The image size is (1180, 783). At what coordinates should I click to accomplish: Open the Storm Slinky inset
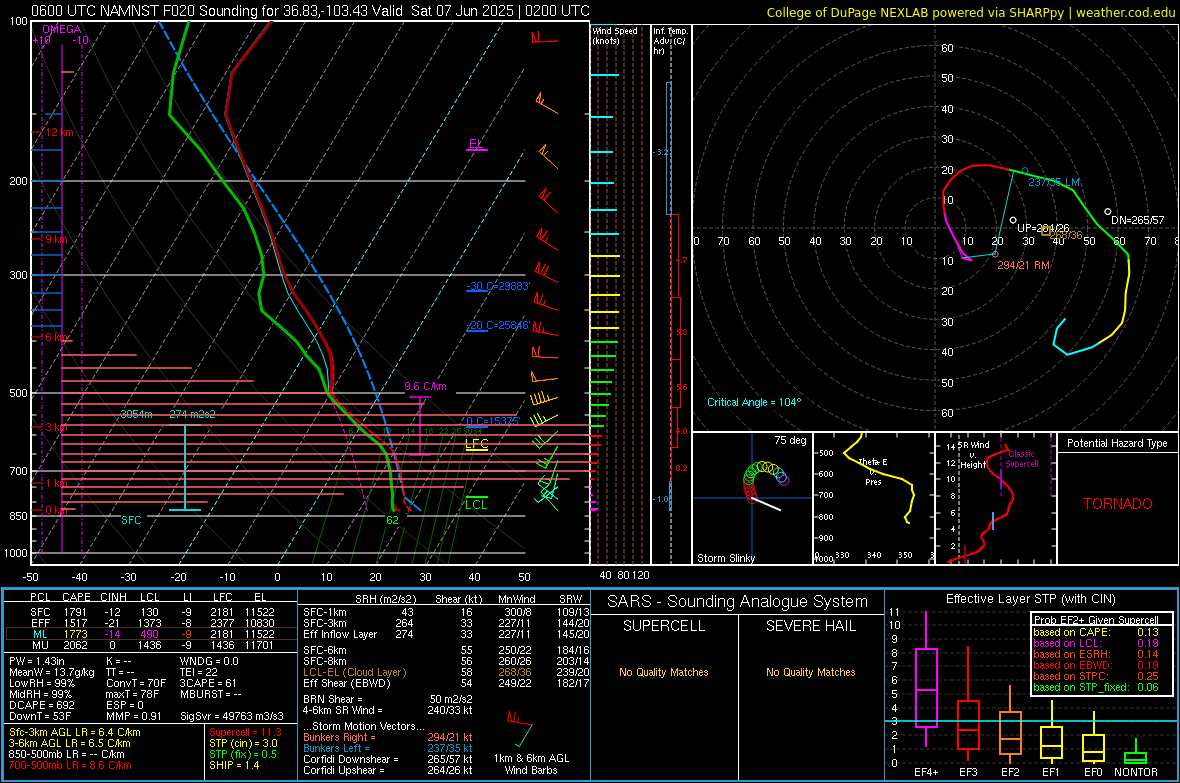752,498
